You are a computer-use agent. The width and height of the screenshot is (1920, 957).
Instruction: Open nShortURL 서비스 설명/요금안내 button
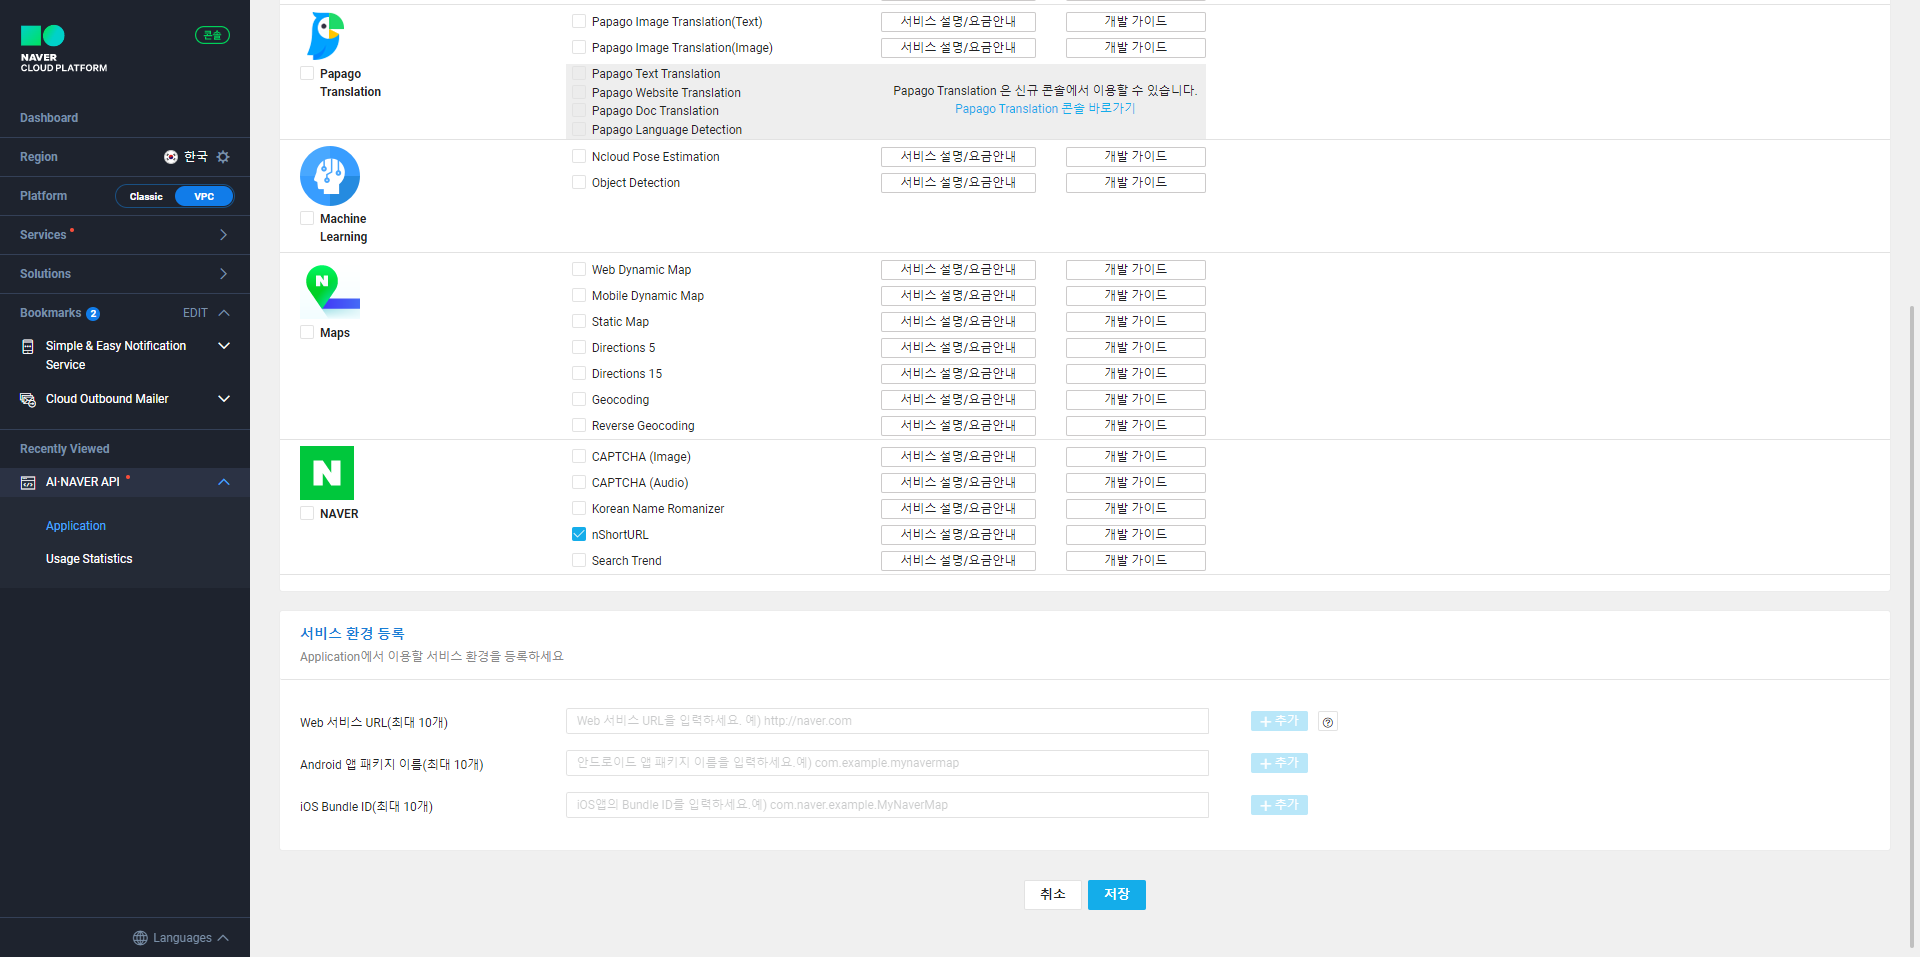coord(958,534)
